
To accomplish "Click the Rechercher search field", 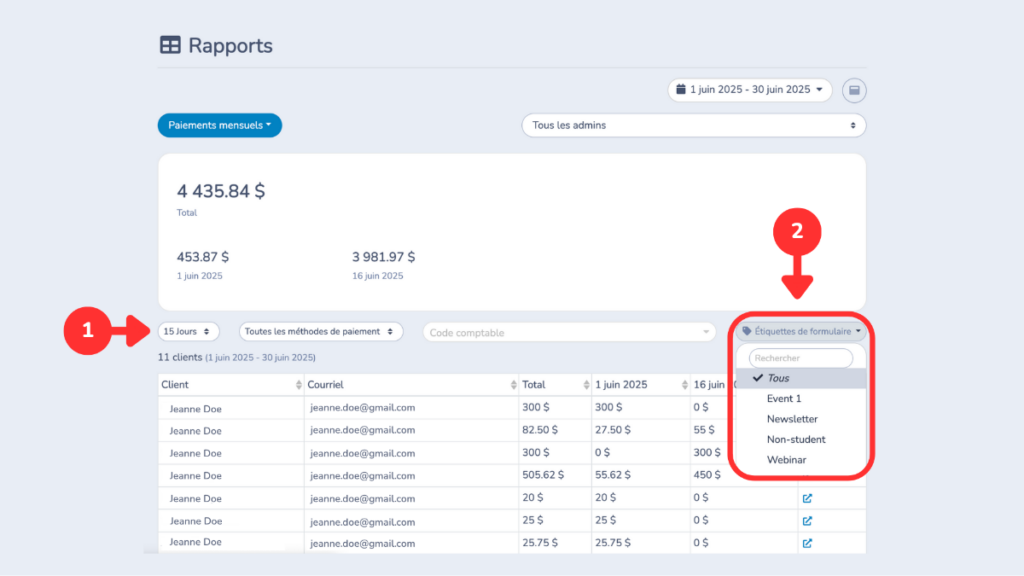I will (800, 358).
